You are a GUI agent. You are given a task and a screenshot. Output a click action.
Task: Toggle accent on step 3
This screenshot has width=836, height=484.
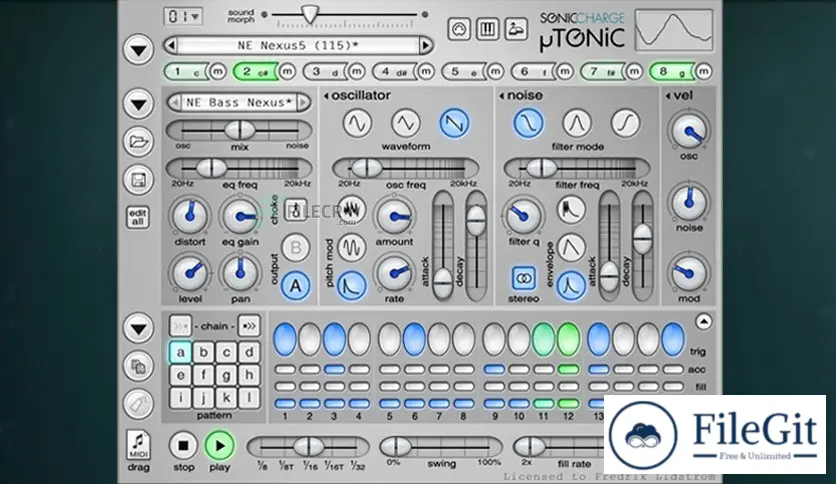(x=334, y=369)
